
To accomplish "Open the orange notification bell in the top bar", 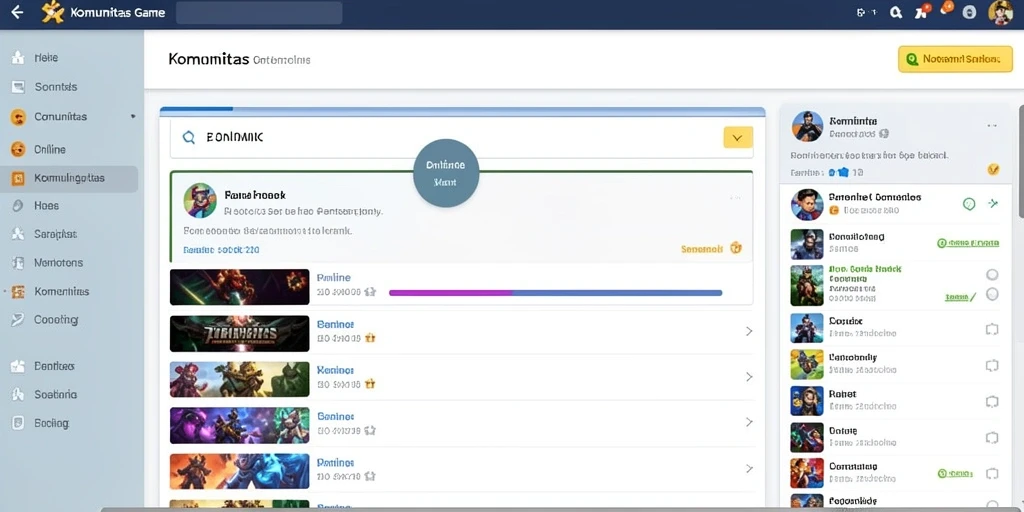I will pos(946,9).
